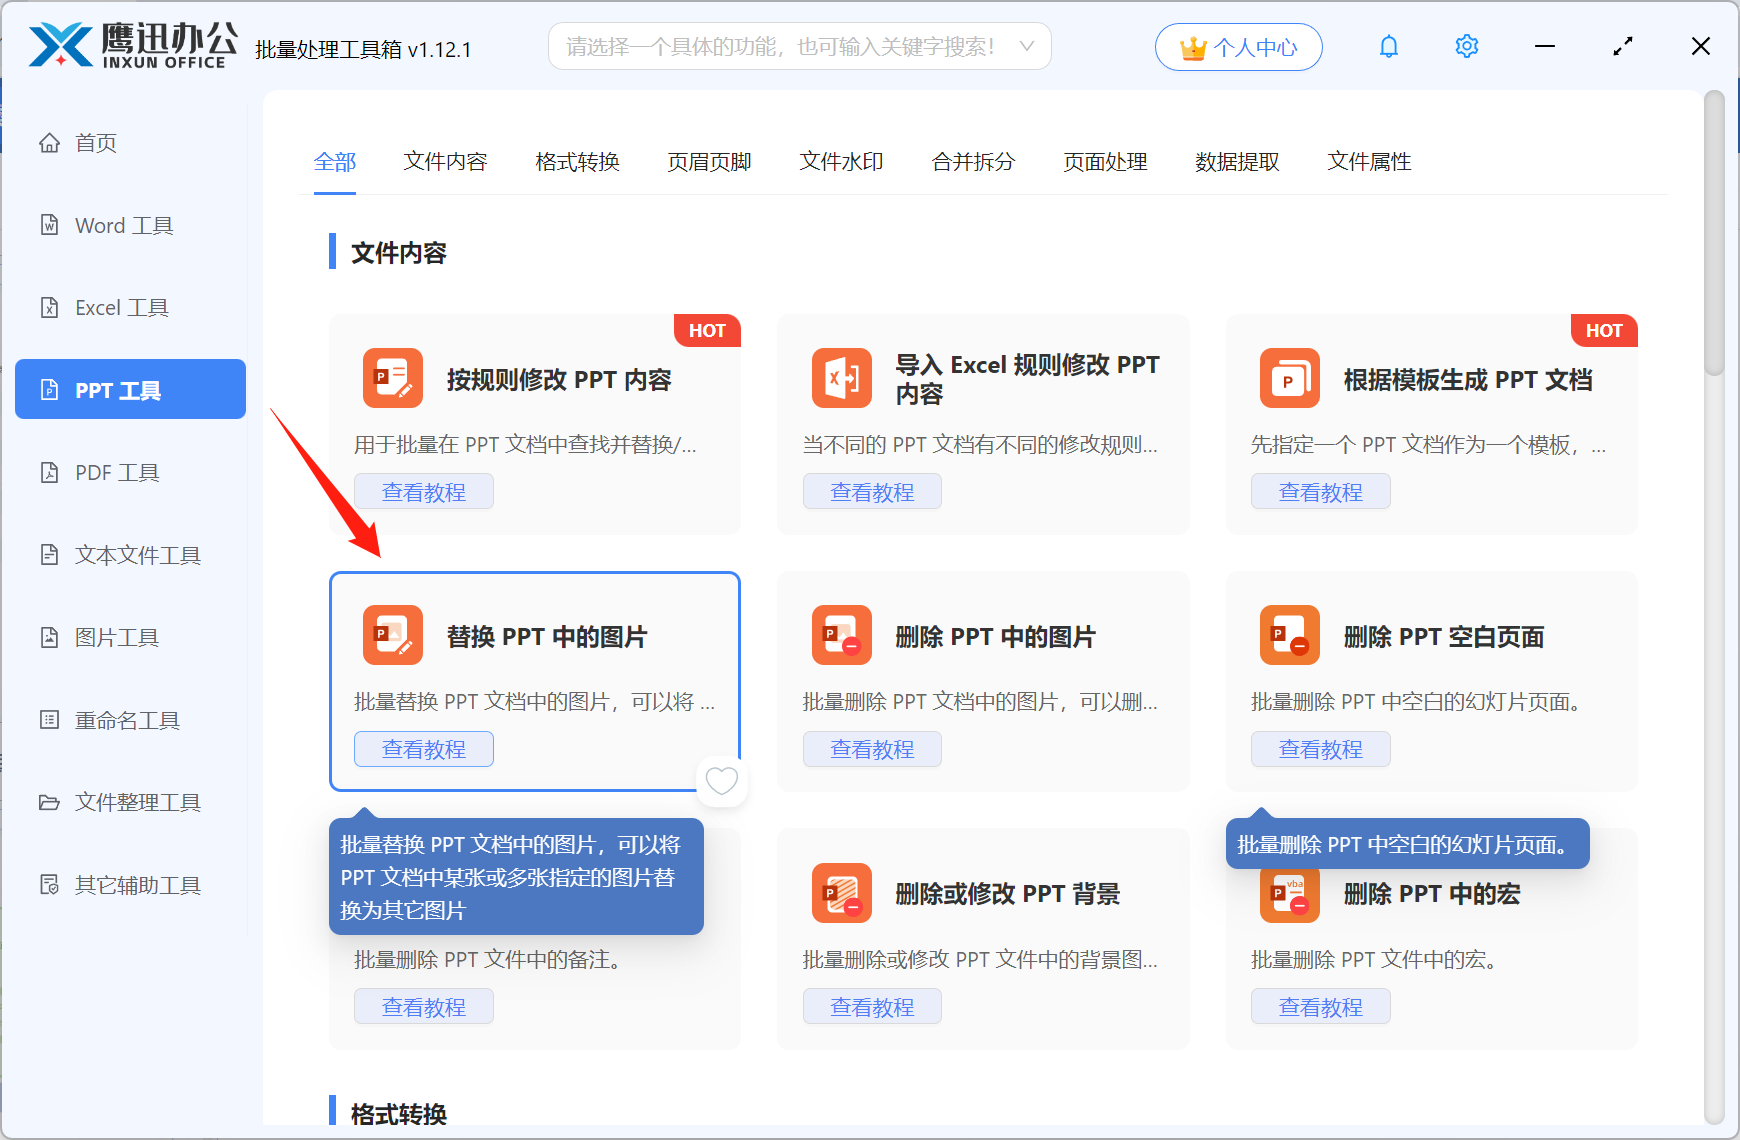The height and width of the screenshot is (1140, 1740).
Task: Select the currently highlighted PPT 工具 tab
Action: (x=129, y=389)
